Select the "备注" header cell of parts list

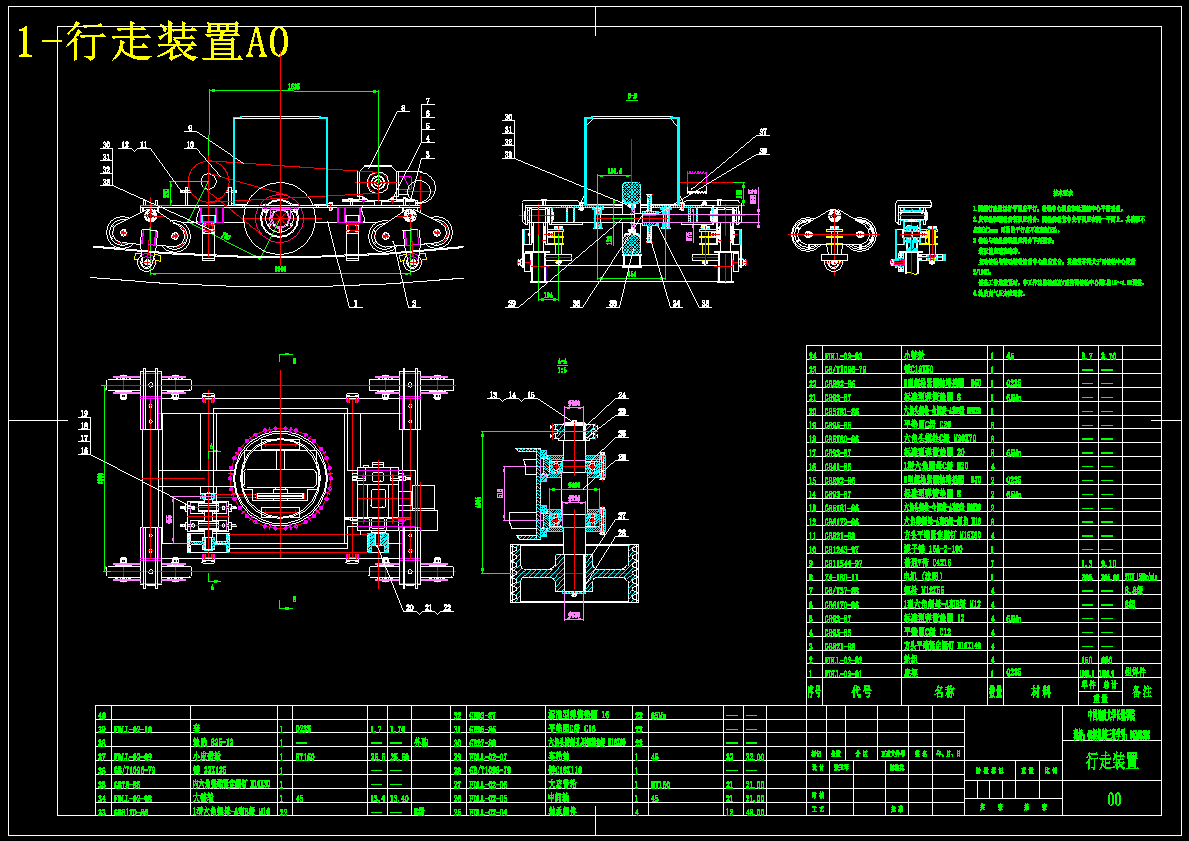point(1141,692)
